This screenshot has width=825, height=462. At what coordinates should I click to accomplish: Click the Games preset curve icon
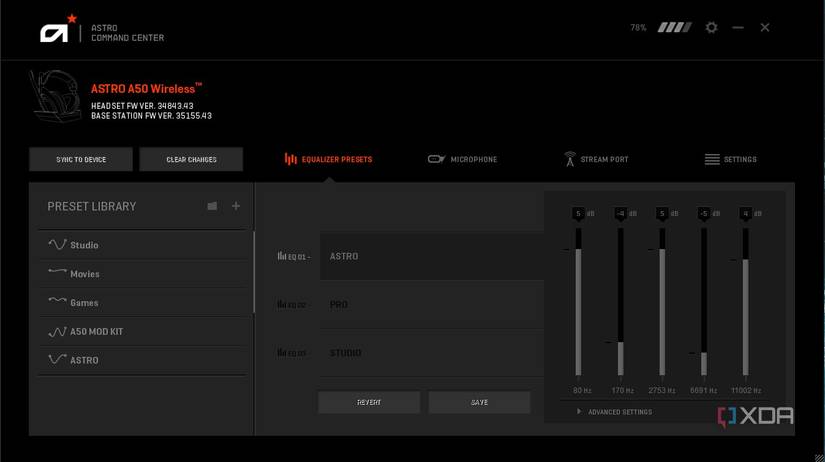click(57, 300)
